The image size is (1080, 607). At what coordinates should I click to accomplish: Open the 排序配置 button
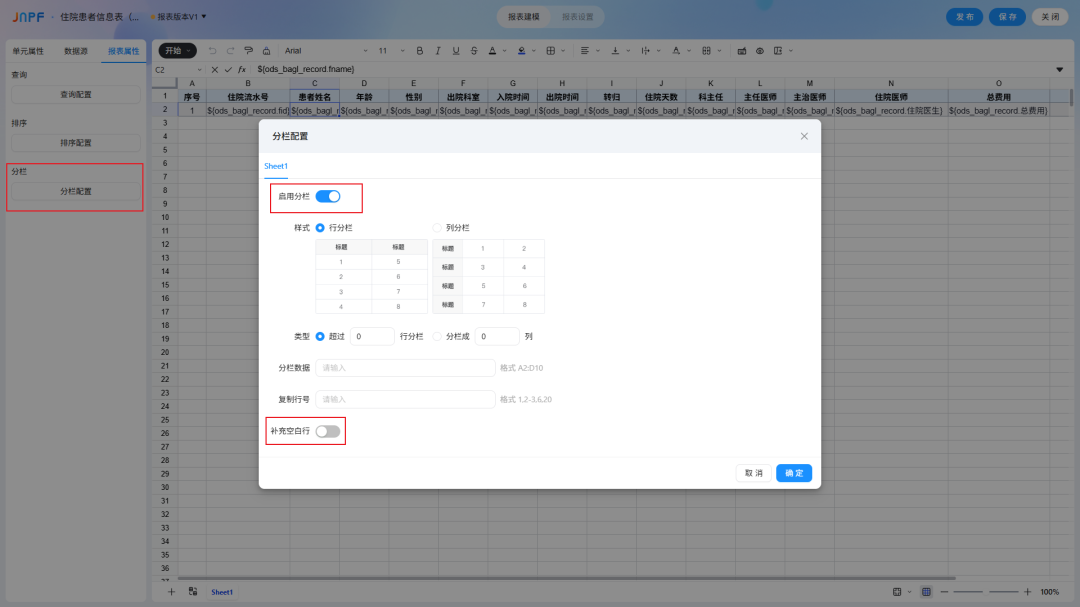pyautogui.click(x=76, y=143)
